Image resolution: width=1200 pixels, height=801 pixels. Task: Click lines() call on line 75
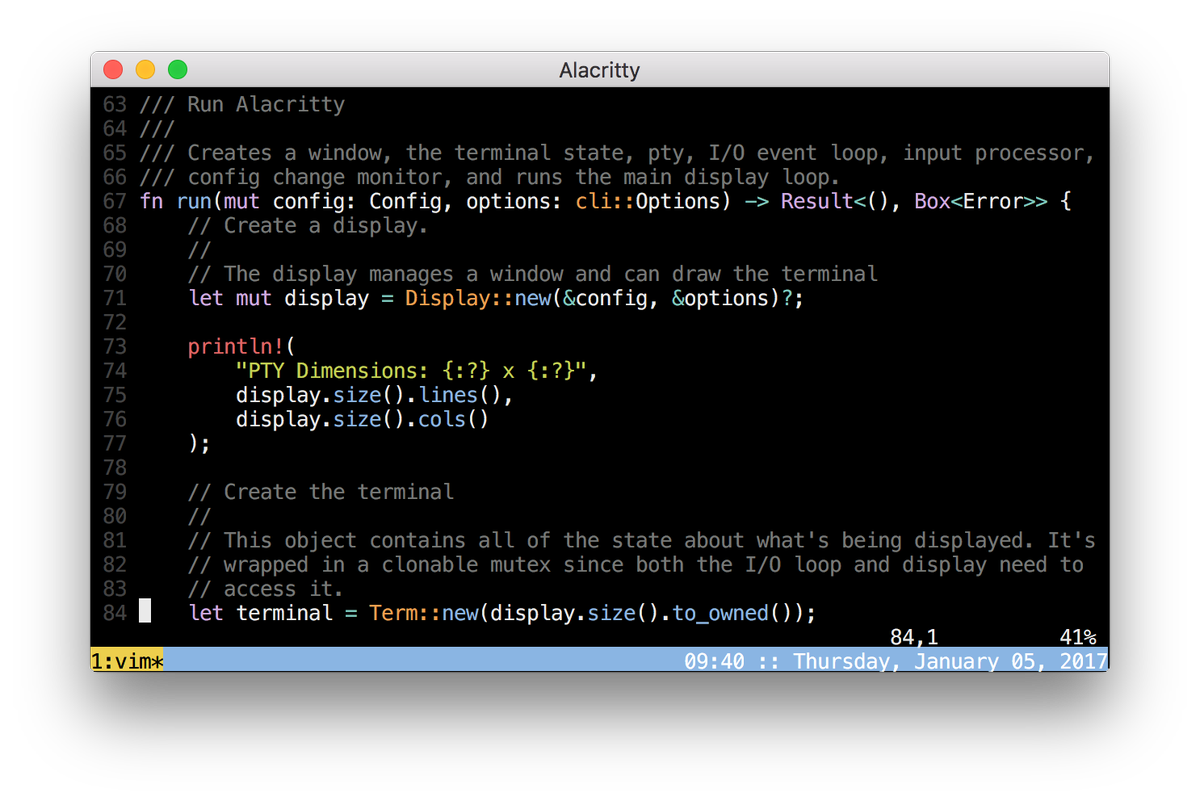coord(460,395)
